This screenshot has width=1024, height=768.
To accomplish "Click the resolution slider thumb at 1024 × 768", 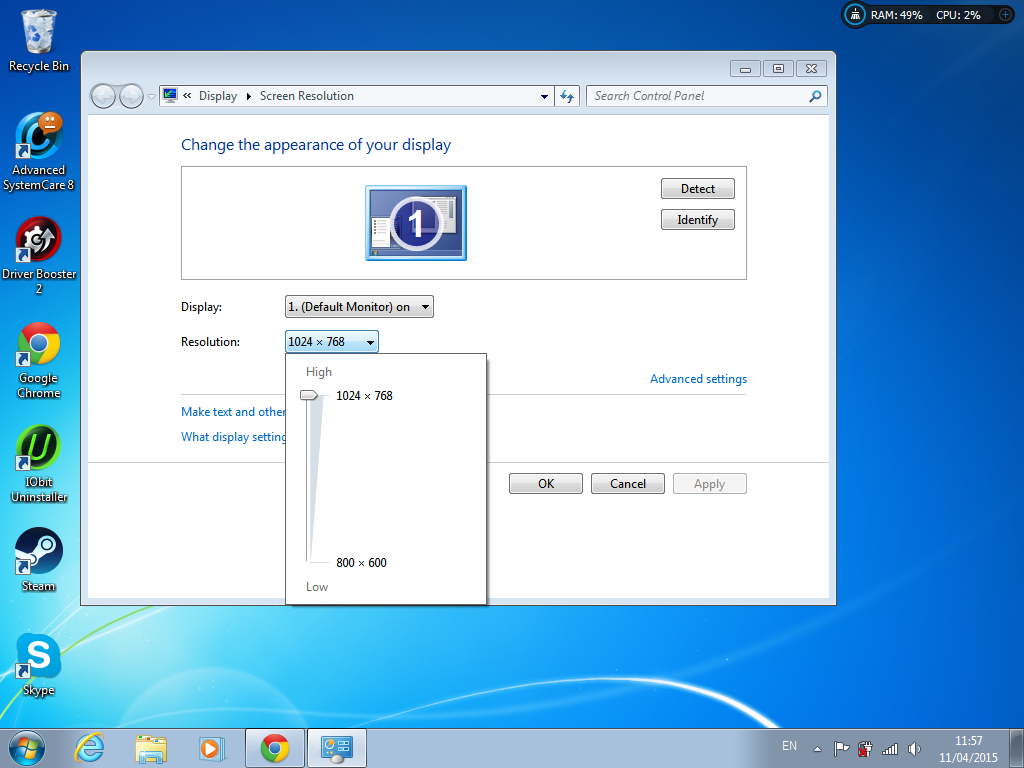I will pyautogui.click(x=309, y=395).
